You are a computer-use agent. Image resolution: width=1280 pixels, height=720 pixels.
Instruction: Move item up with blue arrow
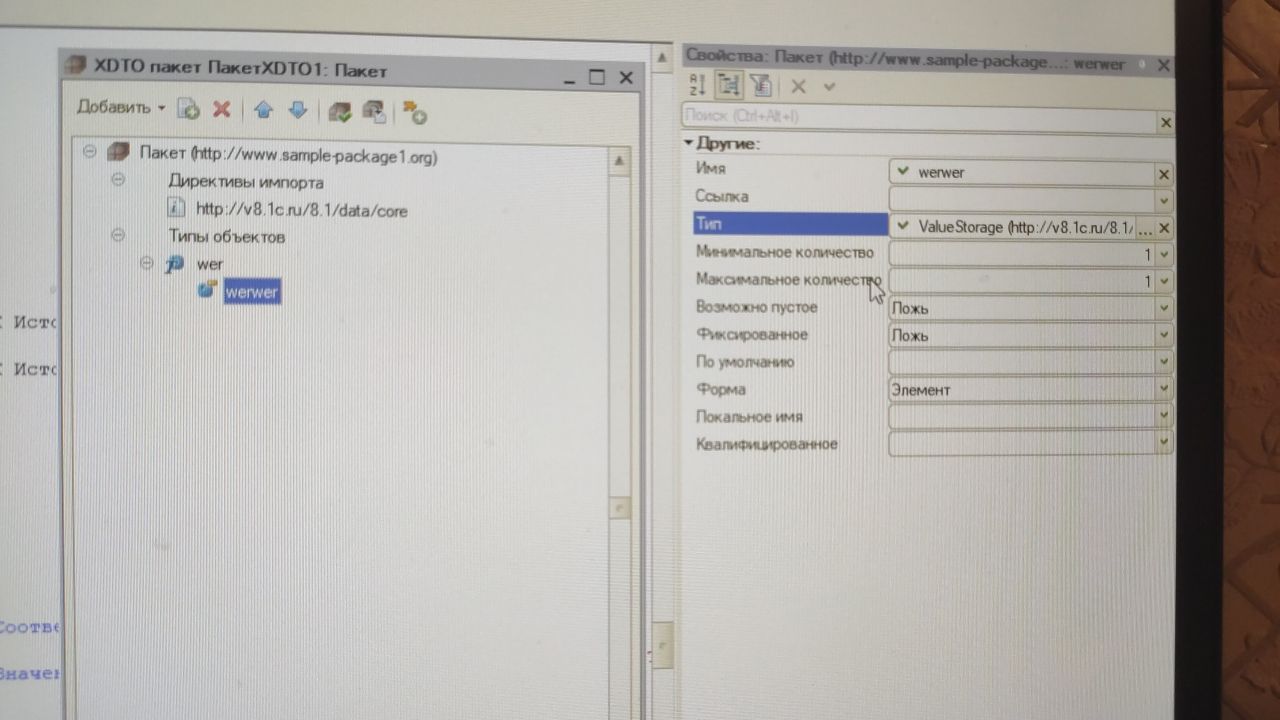(x=263, y=110)
